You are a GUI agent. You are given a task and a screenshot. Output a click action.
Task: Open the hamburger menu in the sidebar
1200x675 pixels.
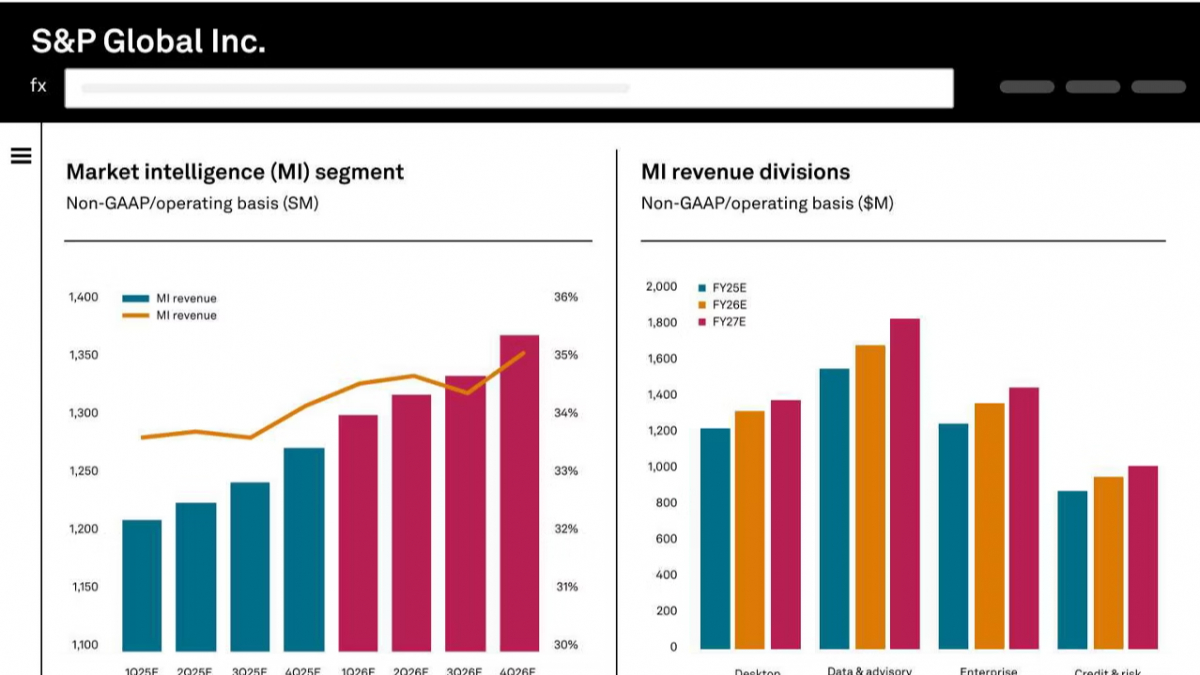21,156
